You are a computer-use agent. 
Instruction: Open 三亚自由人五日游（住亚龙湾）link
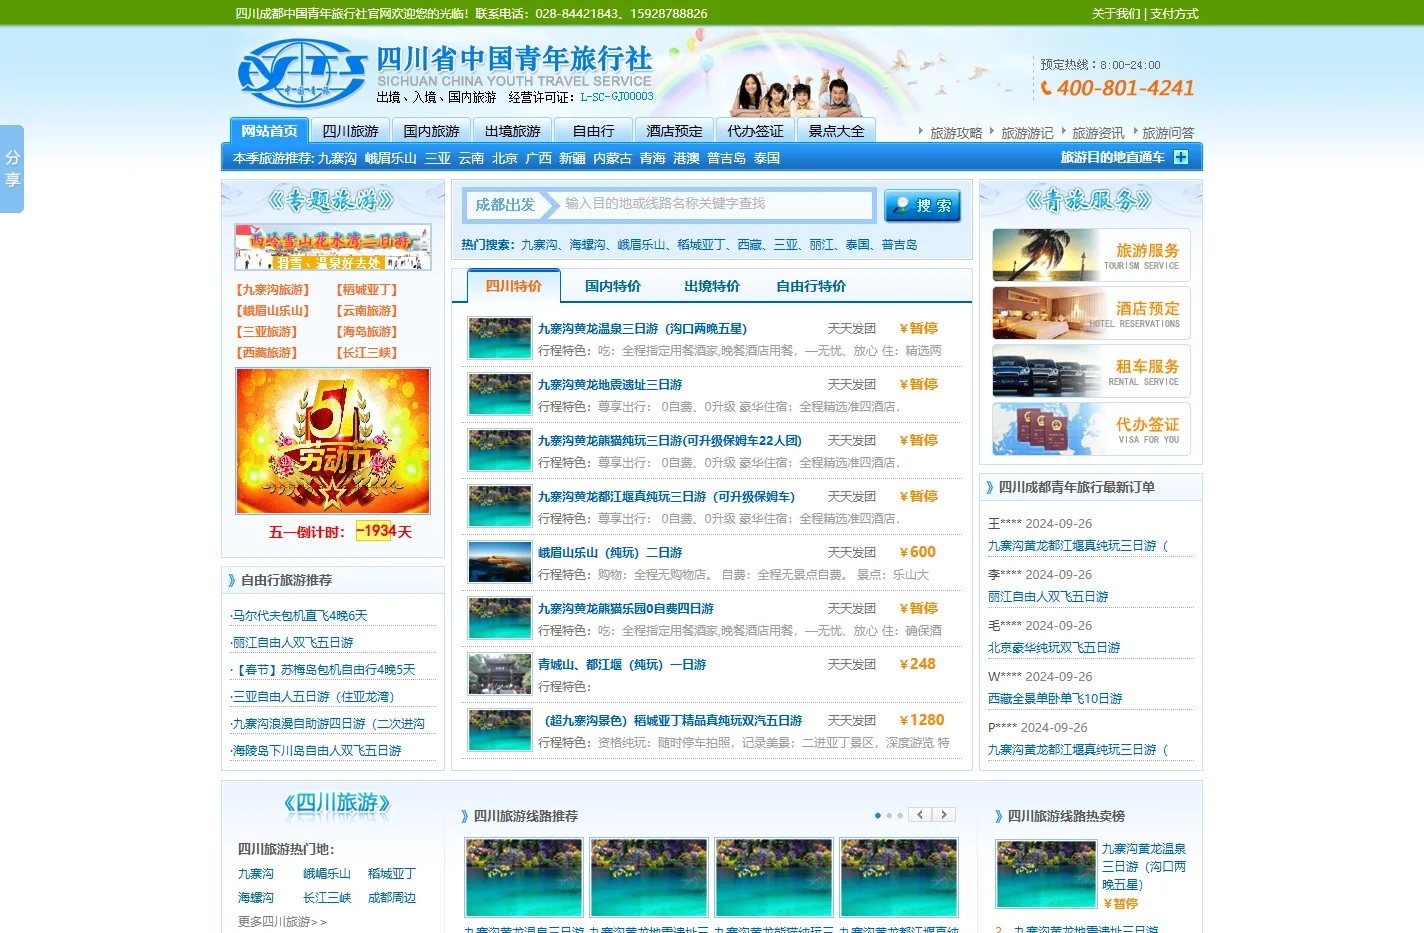point(316,697)
